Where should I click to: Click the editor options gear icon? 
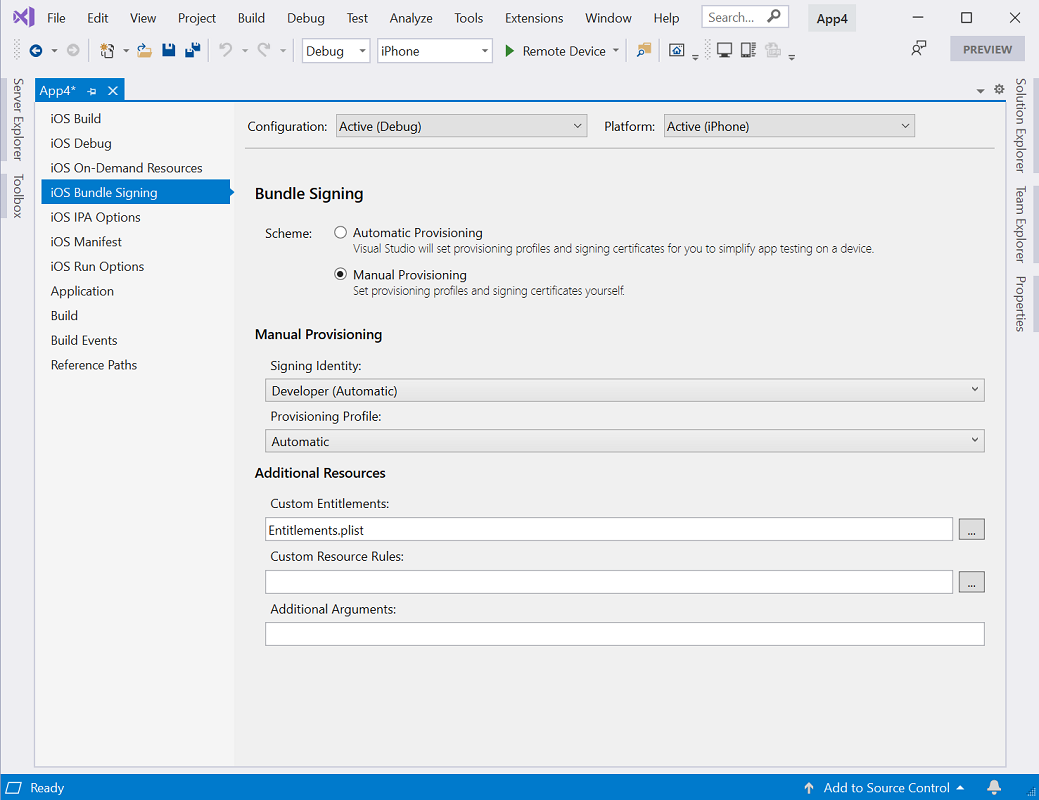998,89
